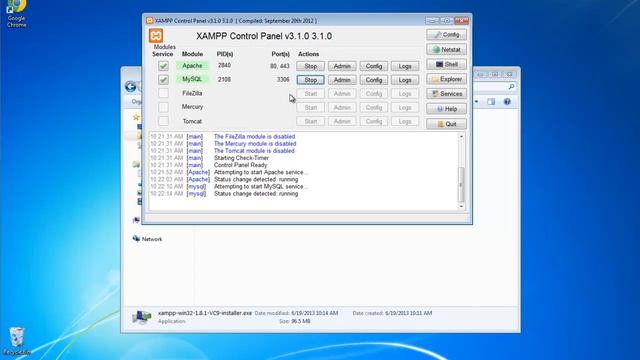Image resolution: width=640 pixels, height=360 pixels.
Task: Click MySQL port 3306
Action: click(x=283, y=79)
